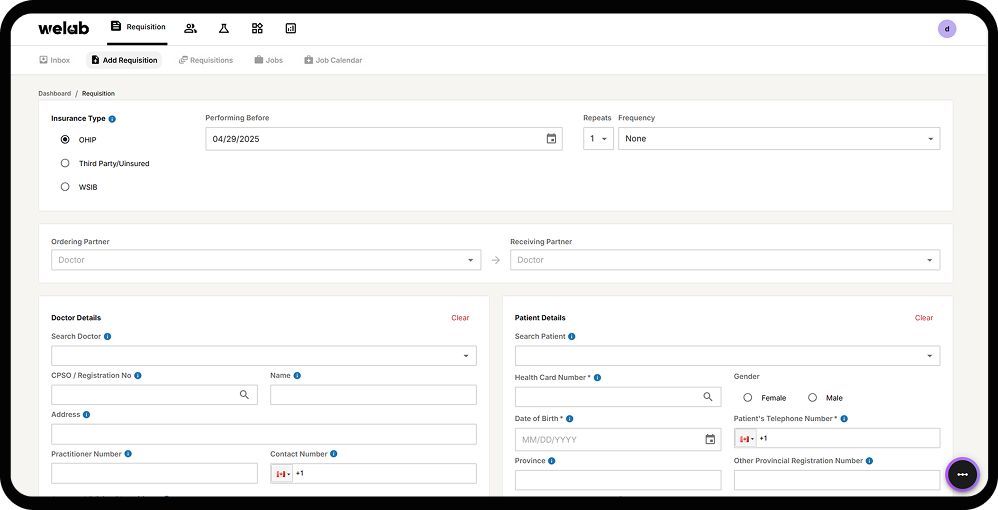Show Date of Birth info icon
The width and height of the screenshot is (998, 510).
[x=570, y=419]
